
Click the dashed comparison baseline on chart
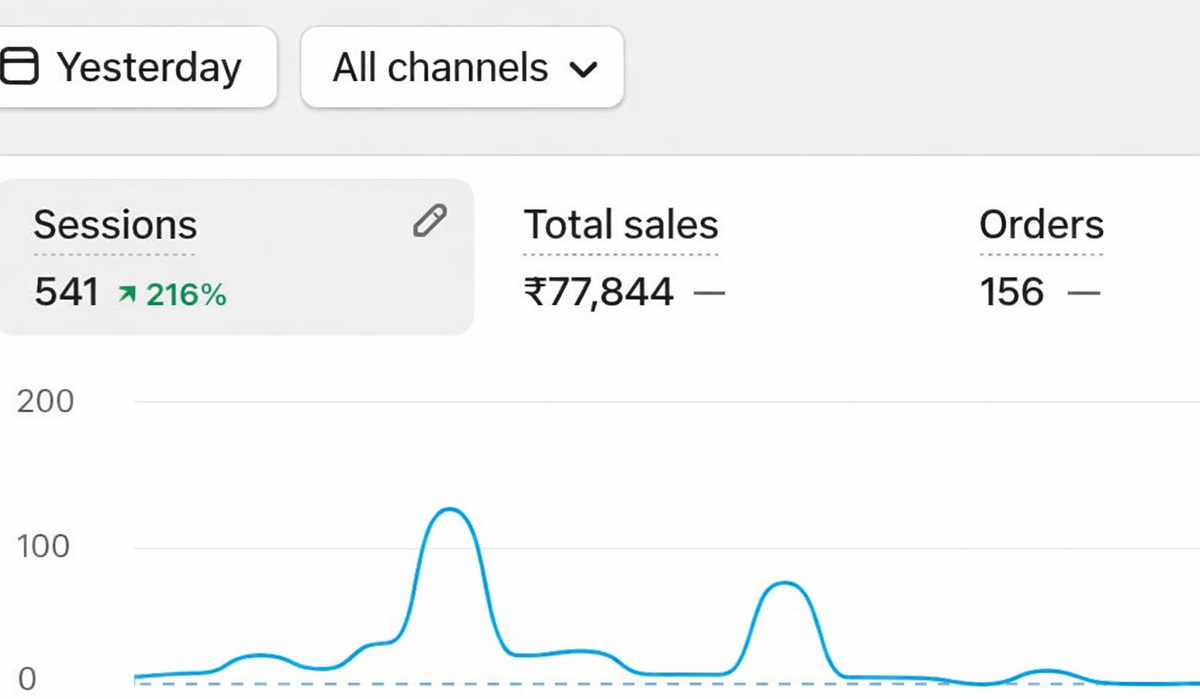click(600, 684)
